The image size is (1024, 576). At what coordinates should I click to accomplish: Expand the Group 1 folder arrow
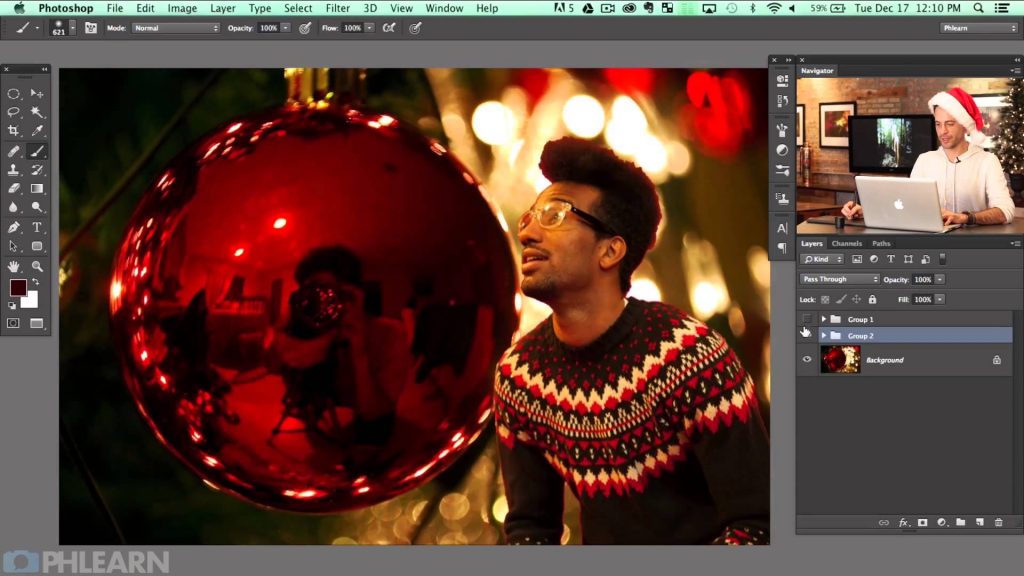click(823, 319)
